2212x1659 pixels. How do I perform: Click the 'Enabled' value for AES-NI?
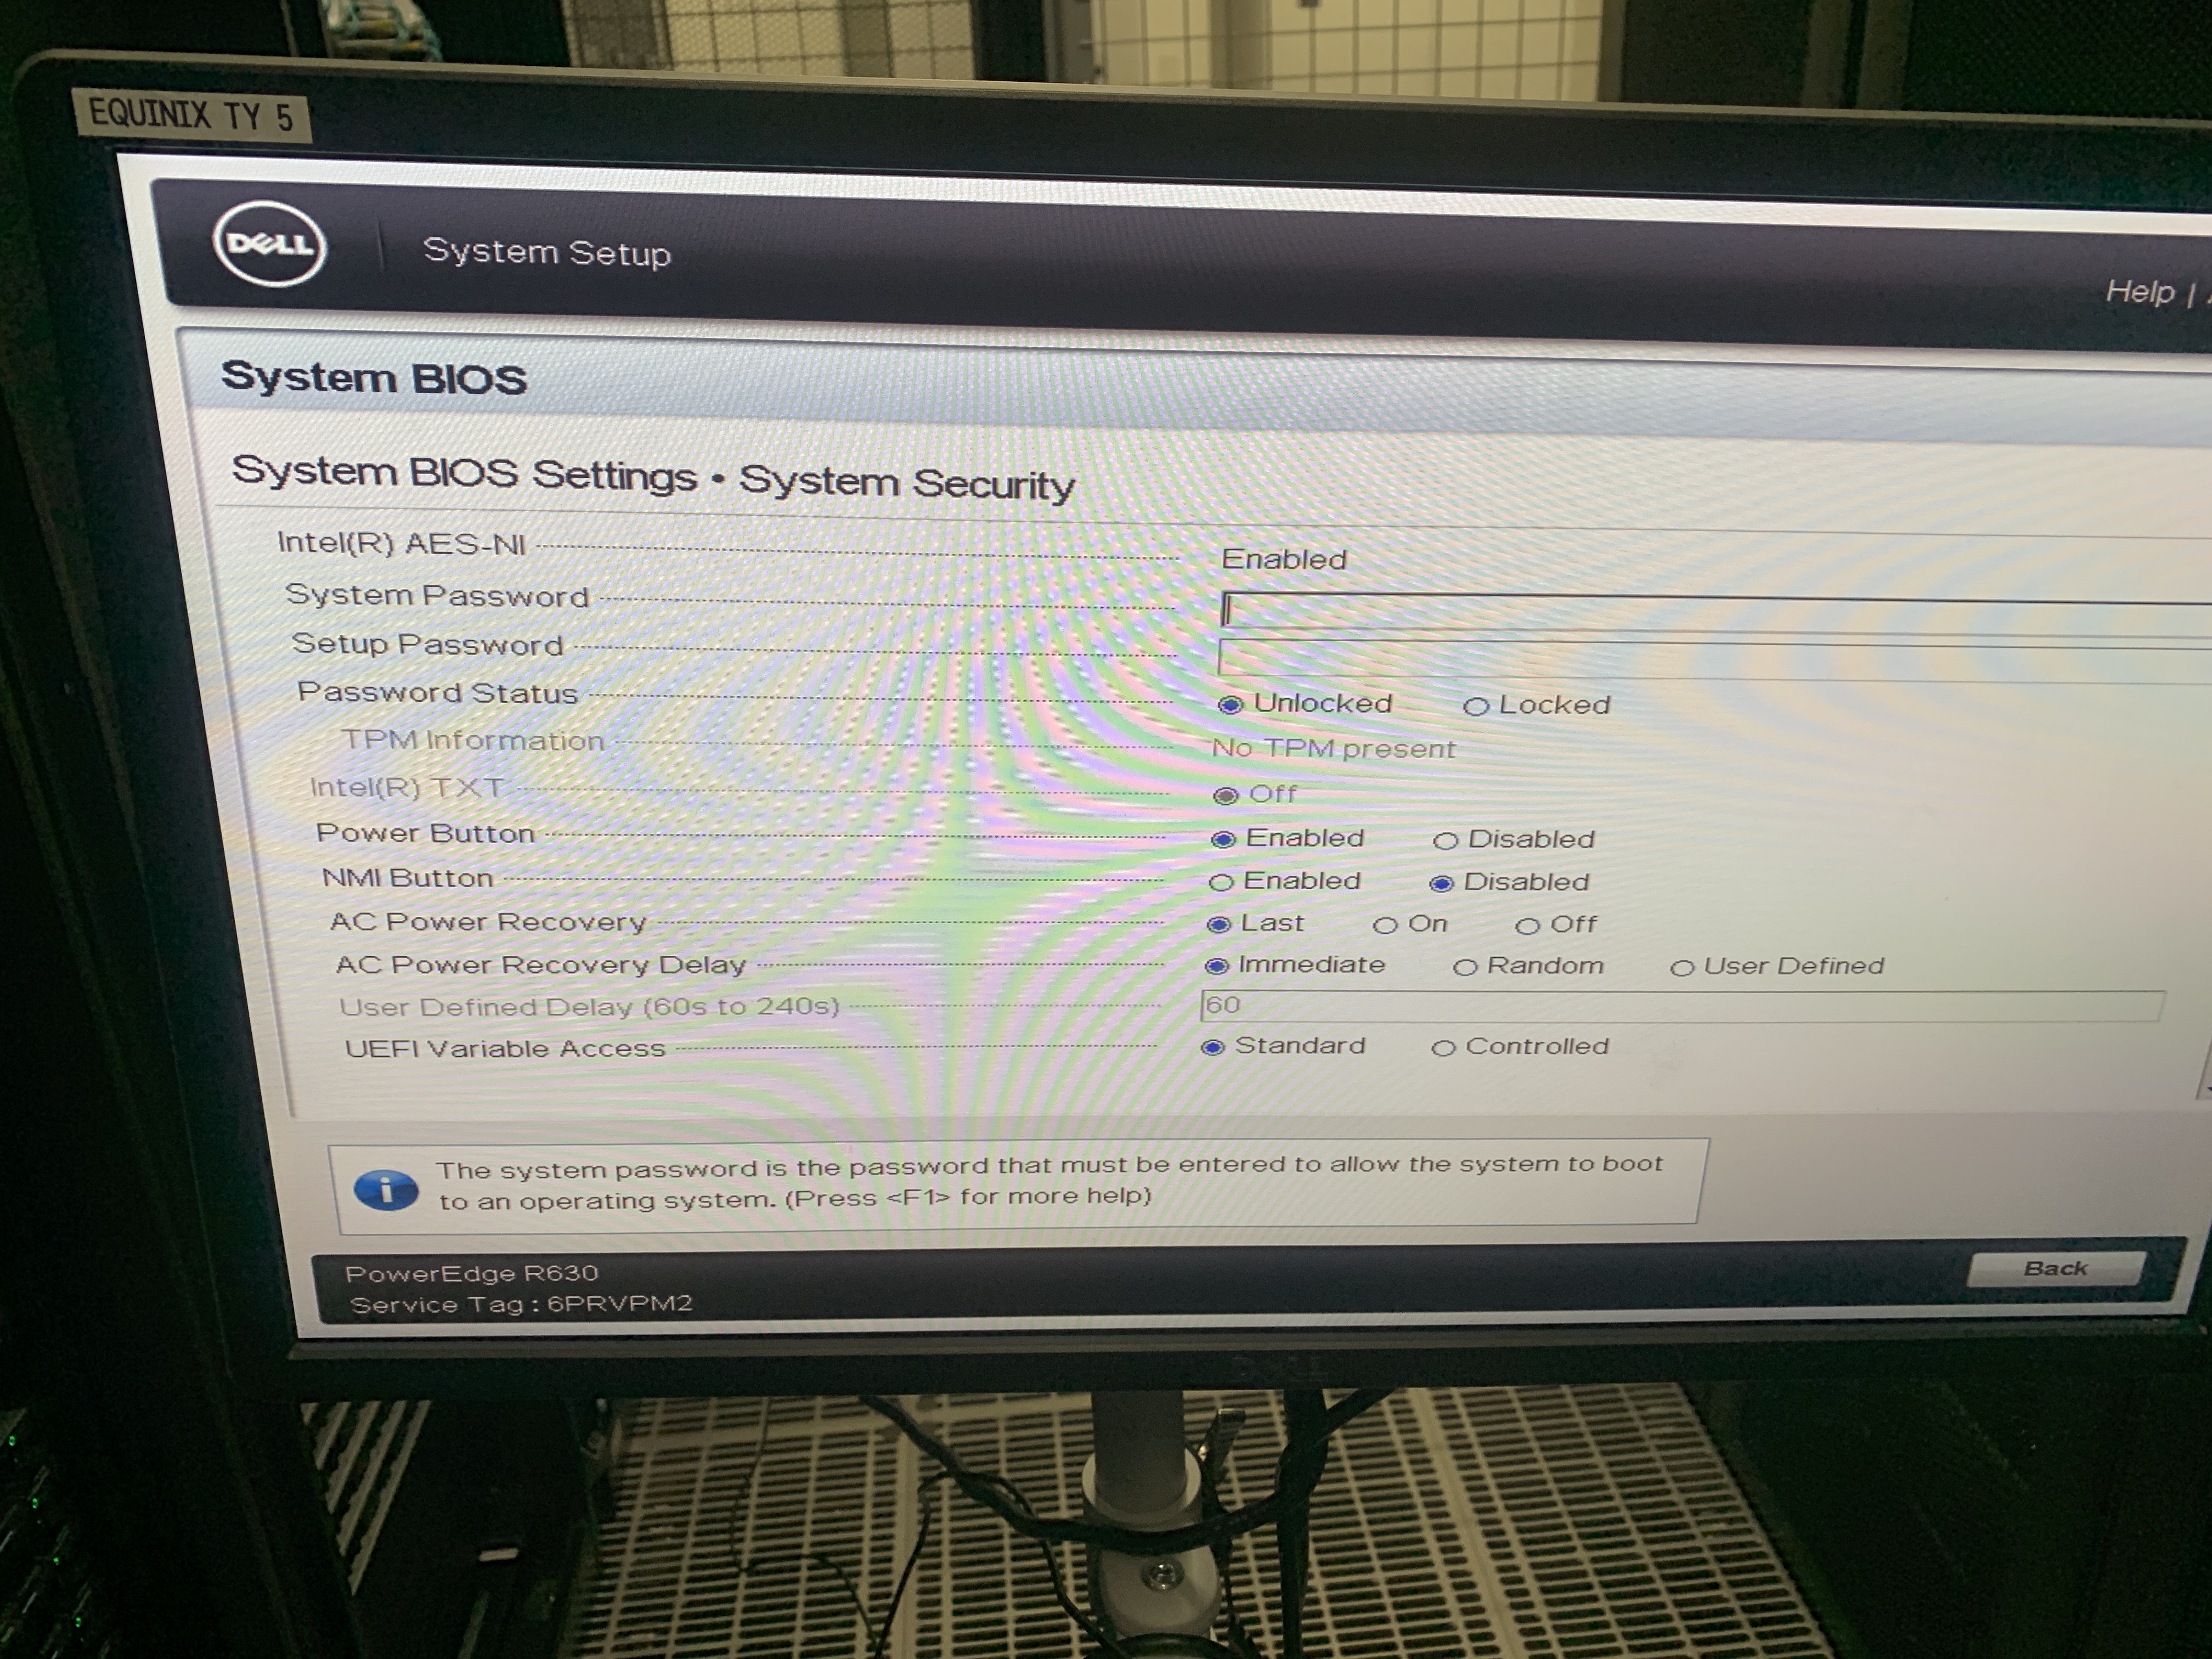click(1284, 559)
